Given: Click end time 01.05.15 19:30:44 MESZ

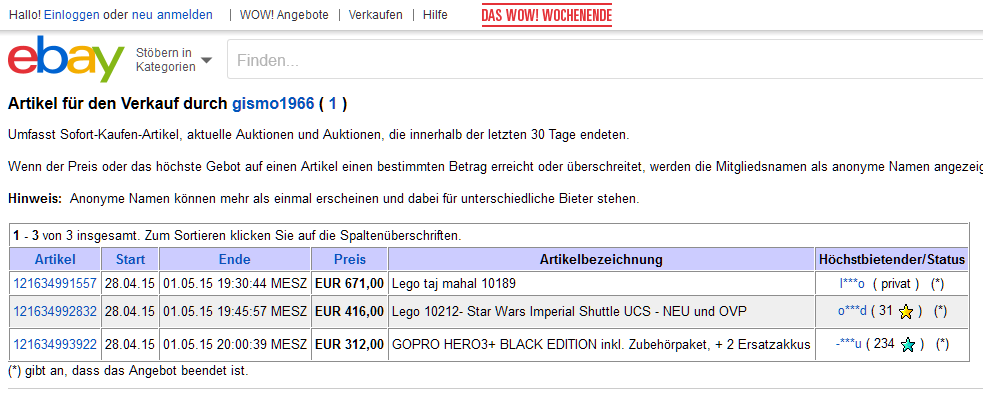Looking at the screenshot, I should tap(235, 284).
